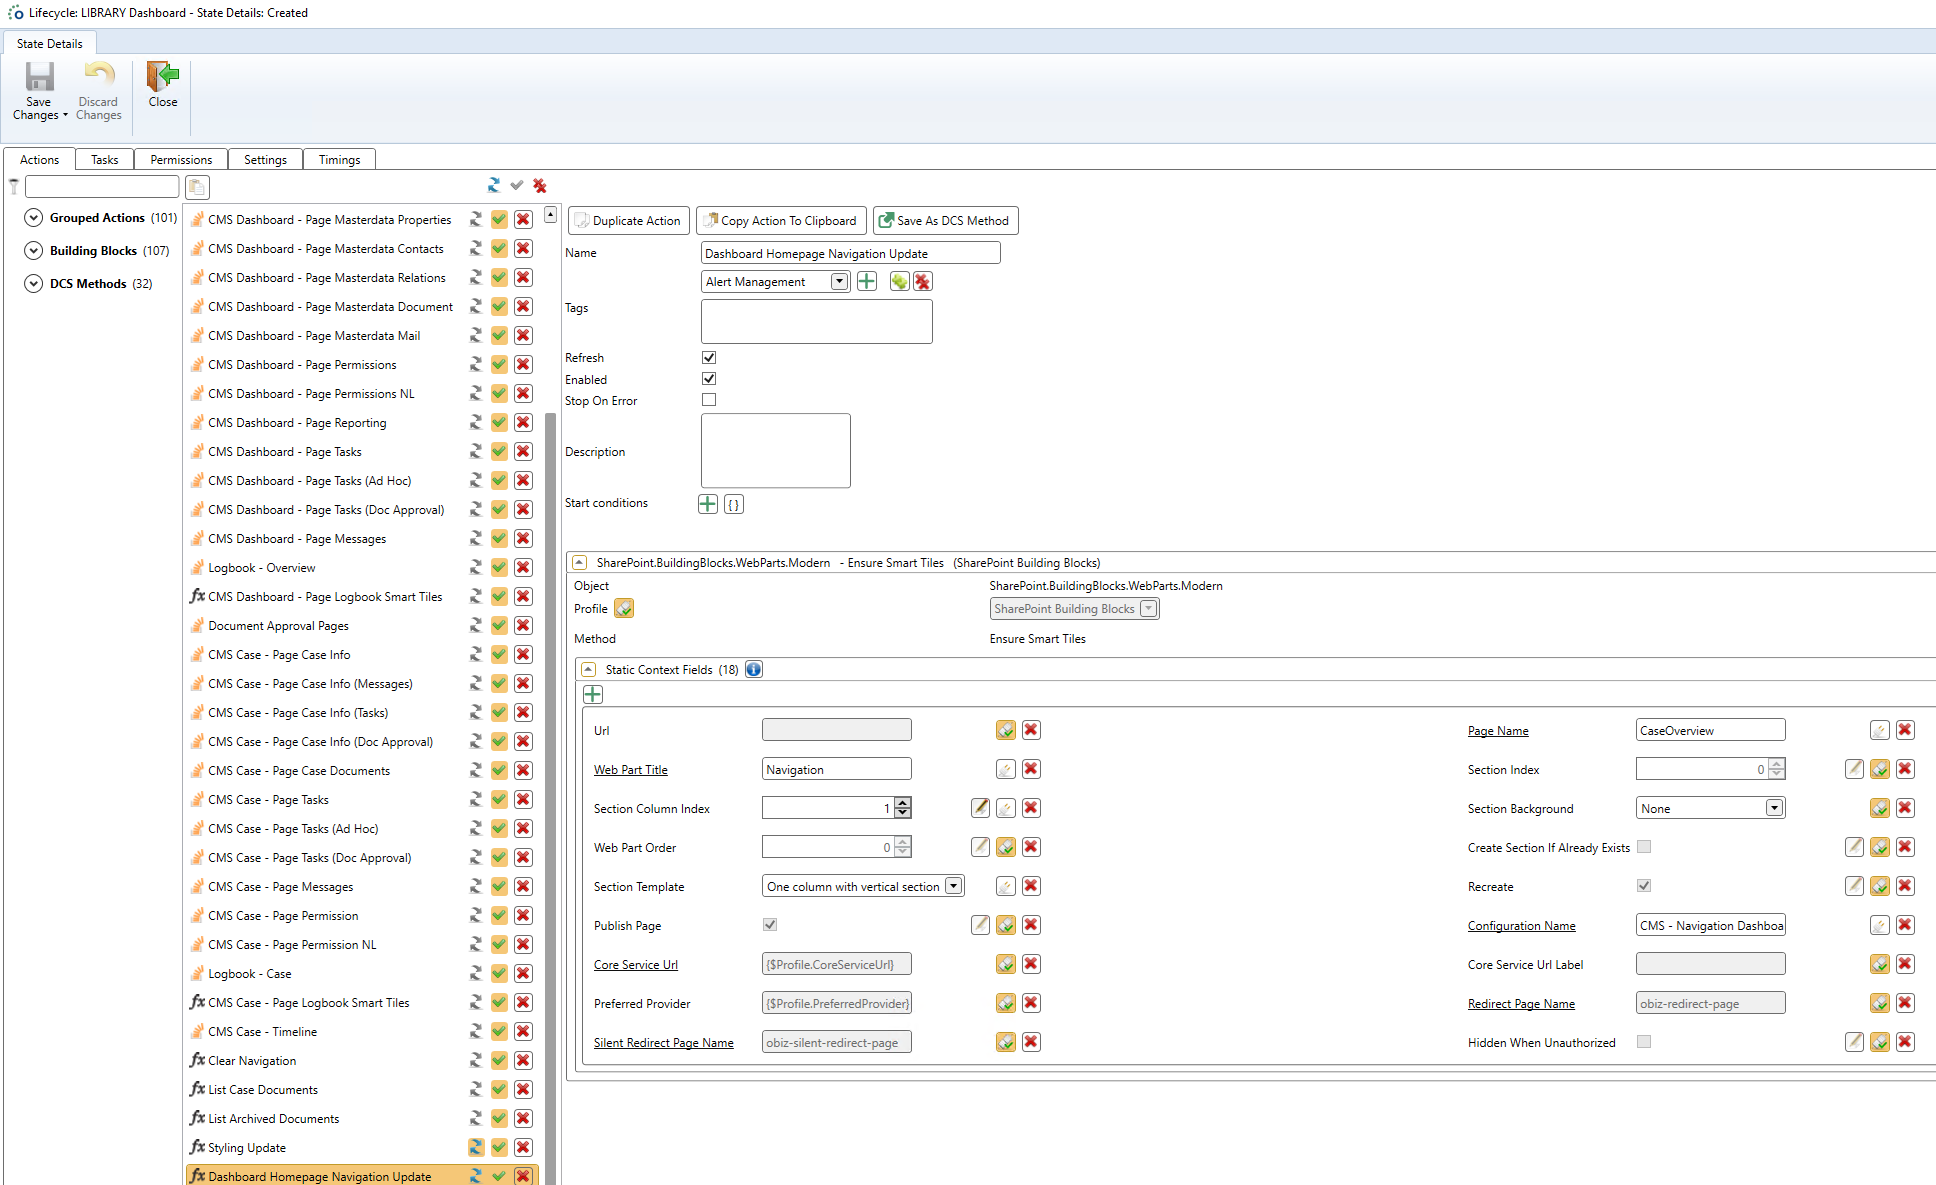Expand the Building Blocks group
1936x1185 pixels.
33,251
